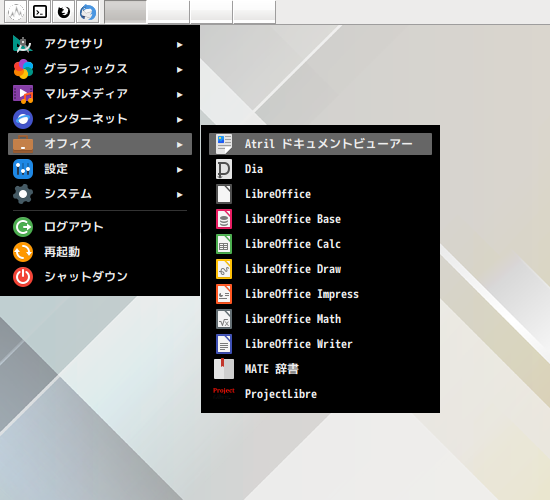
Task: Launch Atril ドキュメントビューアー
Action: tap(320, 144)
